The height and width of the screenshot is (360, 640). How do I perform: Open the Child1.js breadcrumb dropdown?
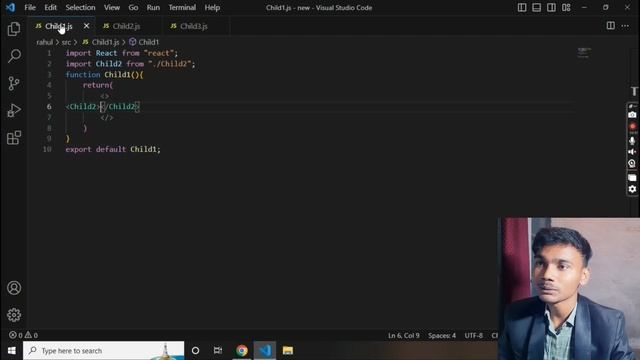(101, 42)
